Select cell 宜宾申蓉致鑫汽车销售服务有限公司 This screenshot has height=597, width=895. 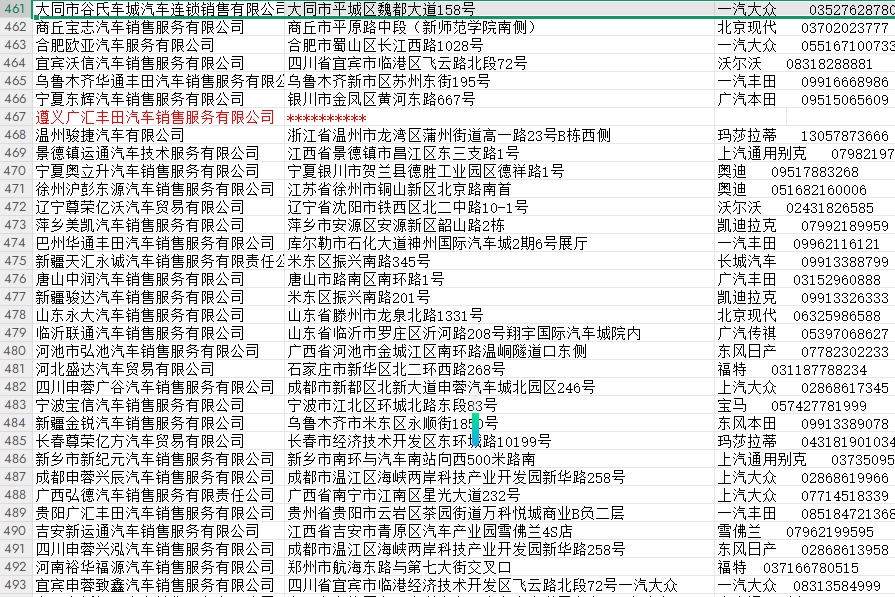pos(159,585)
